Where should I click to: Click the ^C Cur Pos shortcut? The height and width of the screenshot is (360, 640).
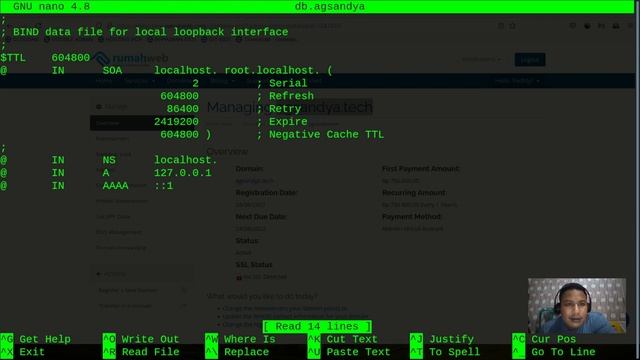click(544, 339)
